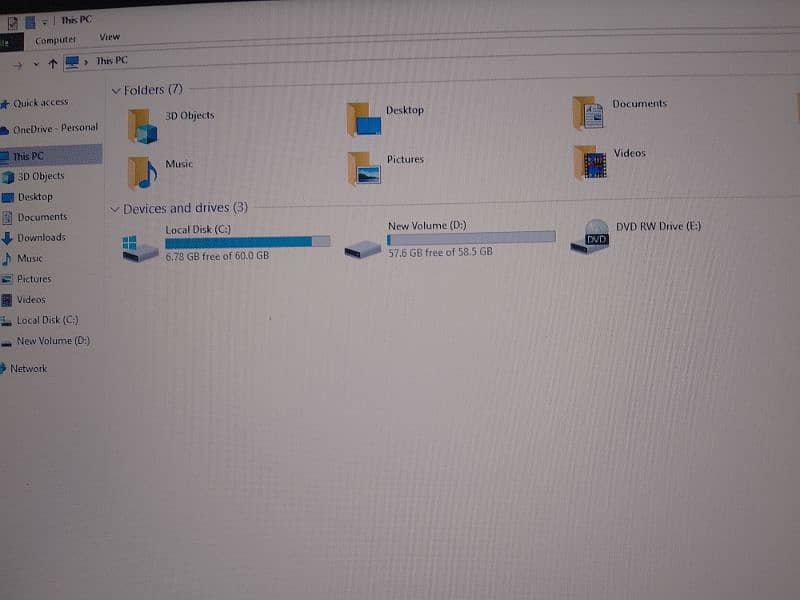Go up one level with the Up arrow
The height and width of the screenshot is (600, 800).
[x=53, y=64]
